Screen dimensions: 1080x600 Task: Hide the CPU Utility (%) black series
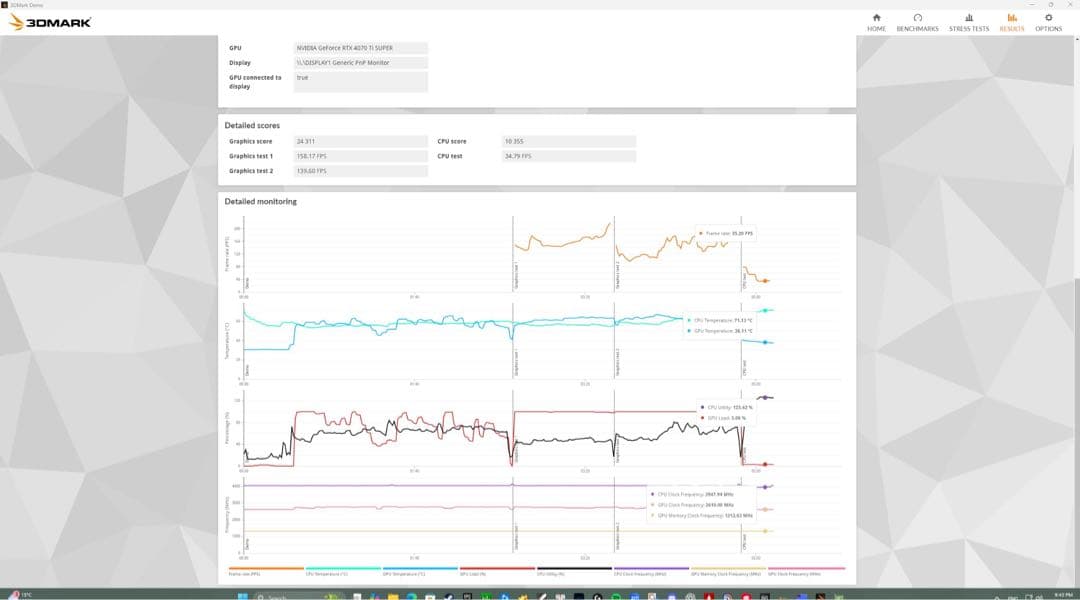point(574,572)
